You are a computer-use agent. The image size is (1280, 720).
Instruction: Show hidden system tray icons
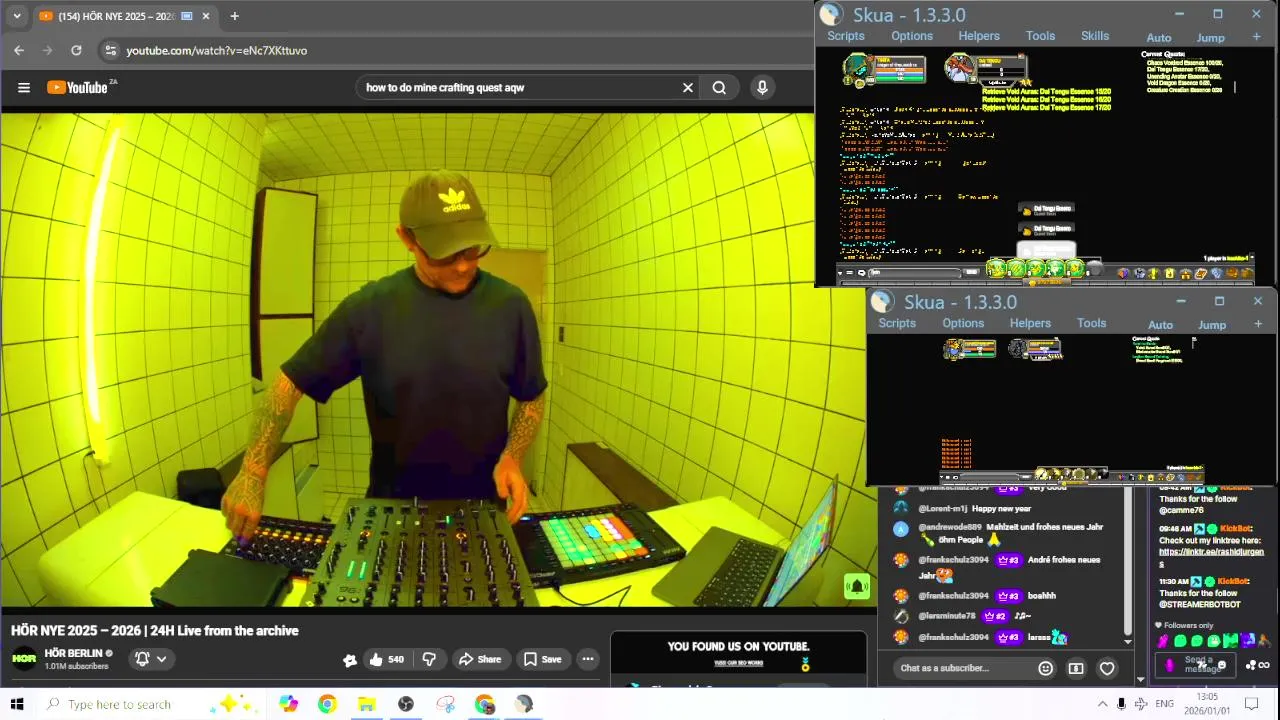(x=1102, y=704)
